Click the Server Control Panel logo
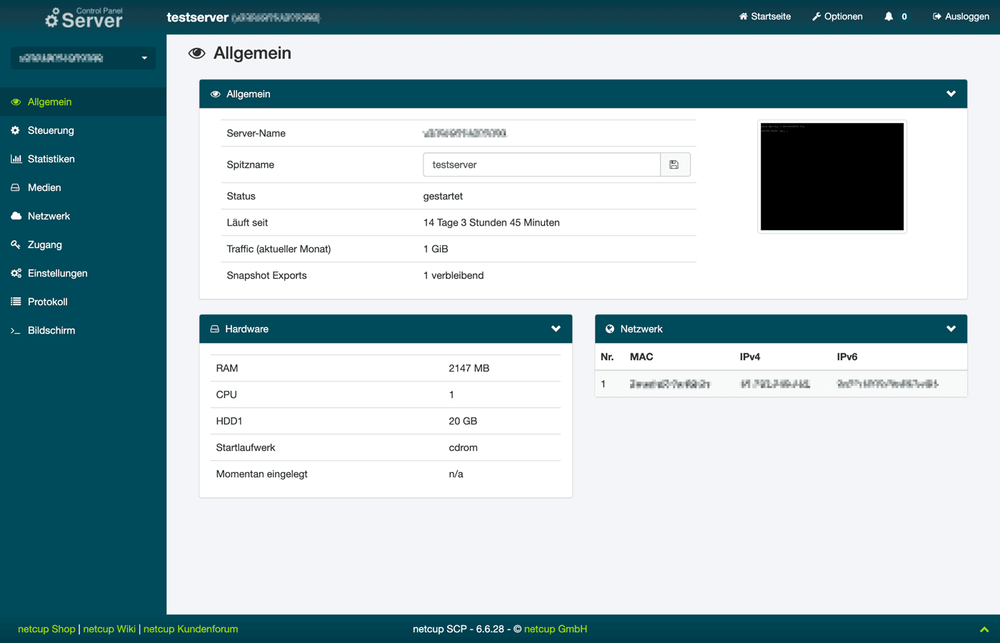1000x643 pixels. 83,17
